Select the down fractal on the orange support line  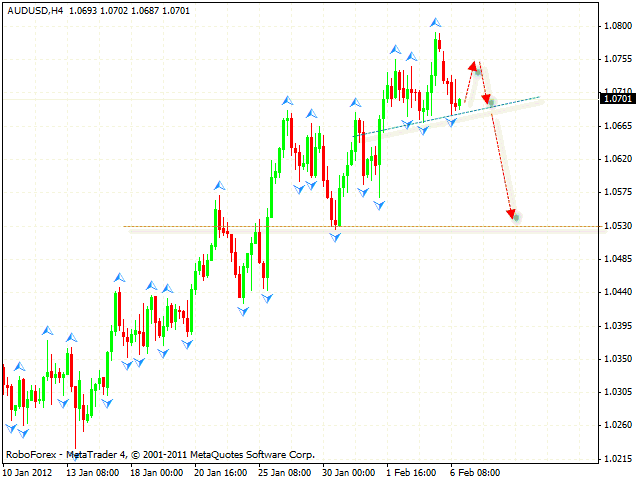tap(335, 236)
